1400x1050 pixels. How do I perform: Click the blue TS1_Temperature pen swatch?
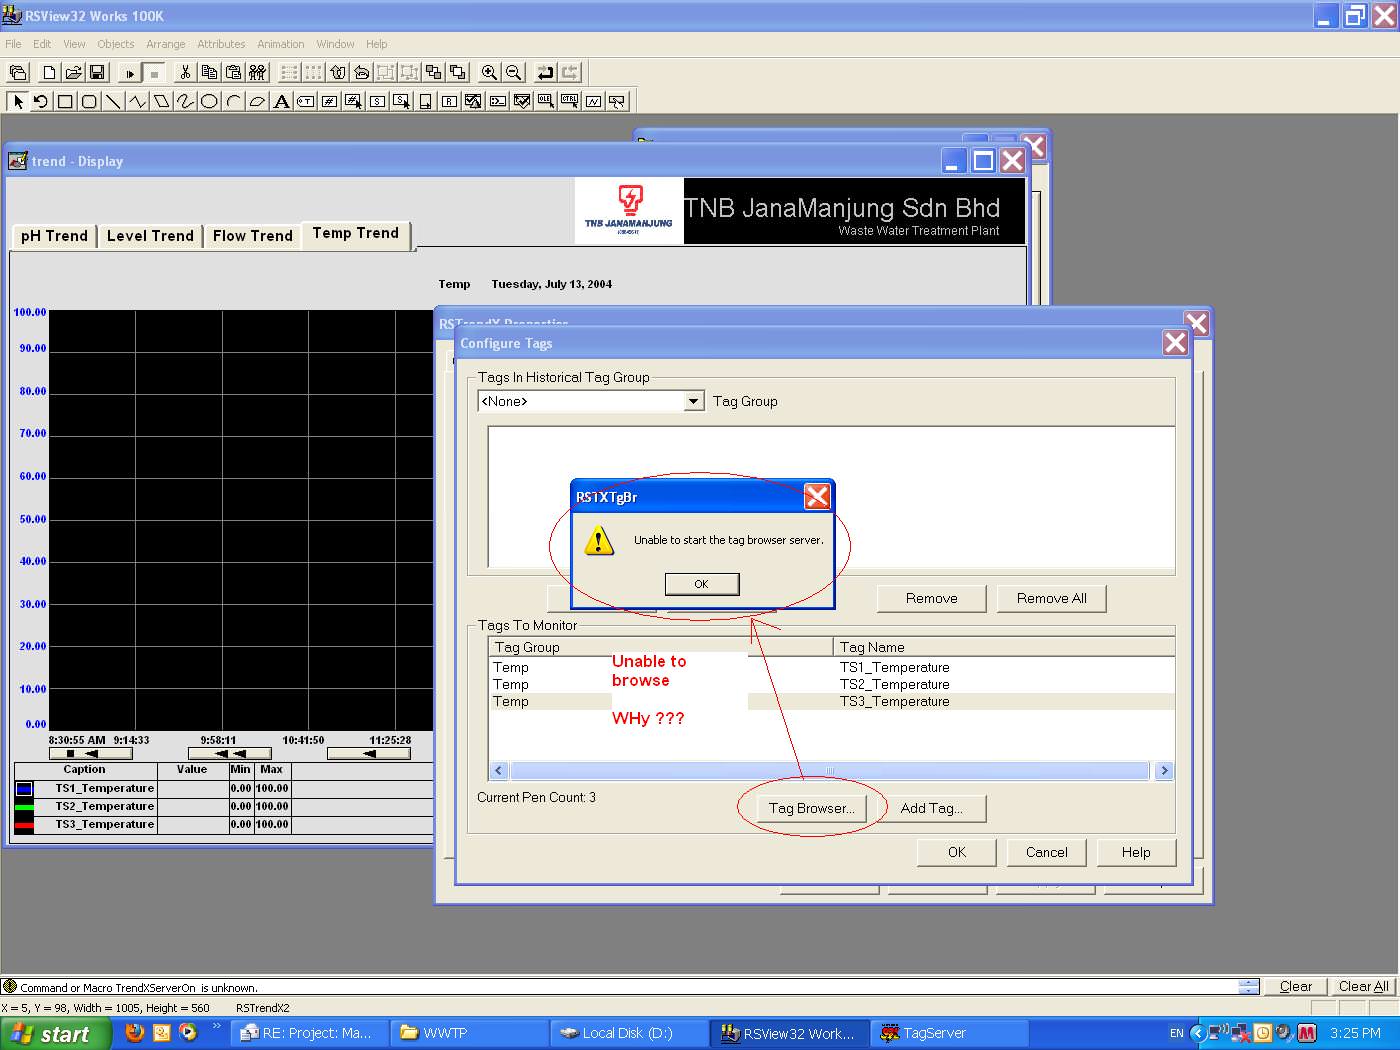coord(24,789)
